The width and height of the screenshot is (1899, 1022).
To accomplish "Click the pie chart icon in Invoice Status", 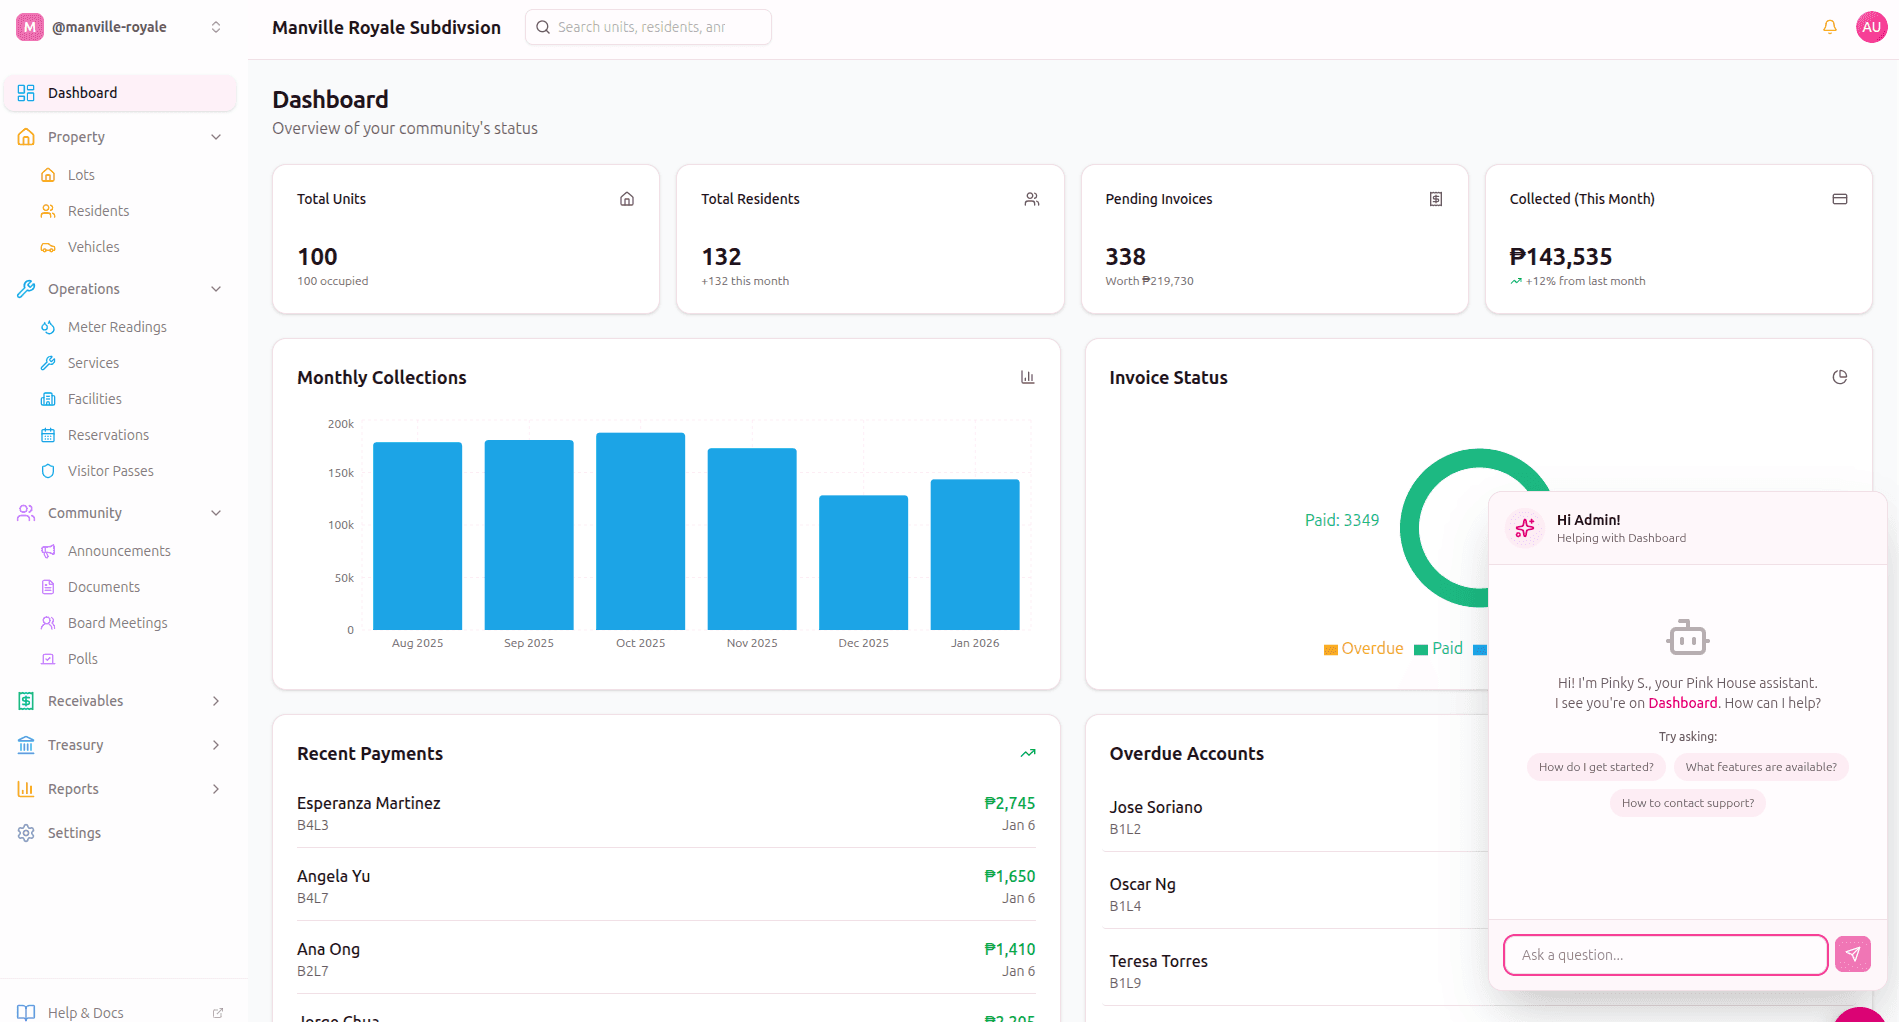I will click(x=1839, y=377).
